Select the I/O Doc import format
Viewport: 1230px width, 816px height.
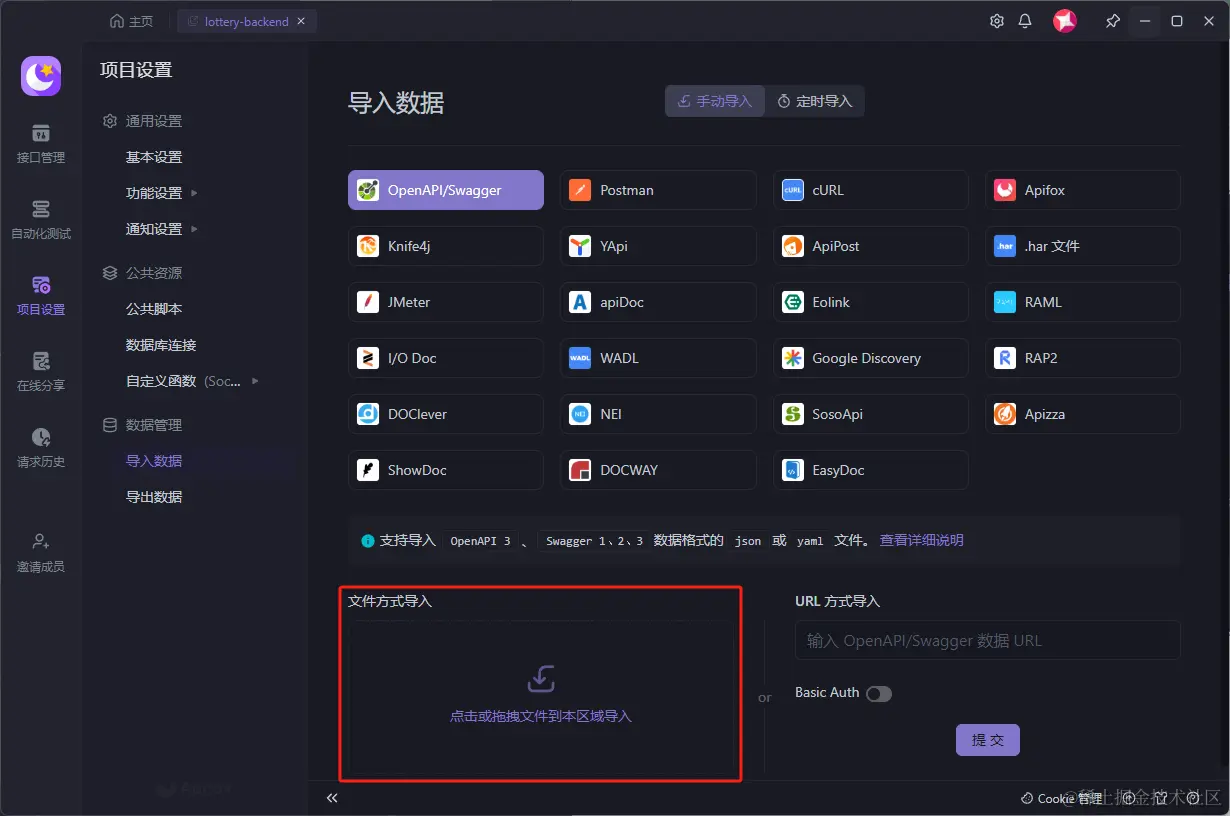tap(446, 358)
